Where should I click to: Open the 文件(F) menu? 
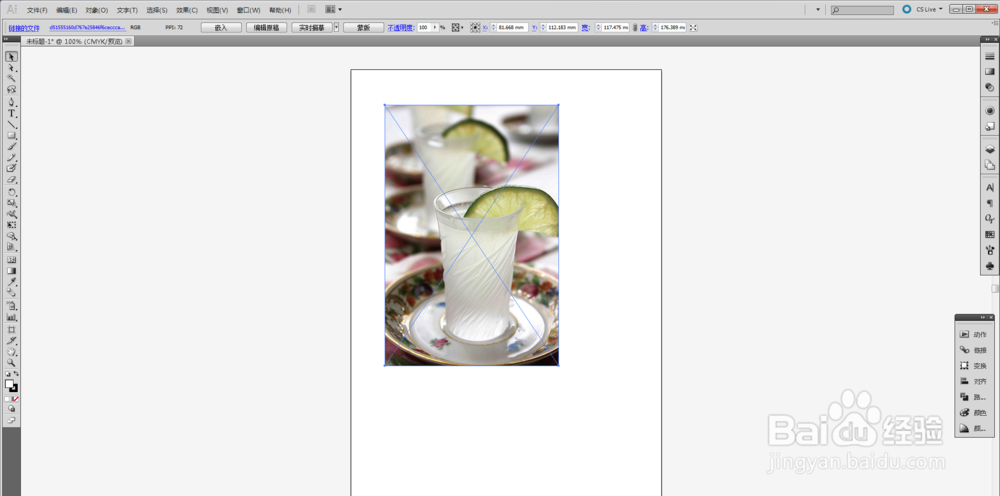37,10
